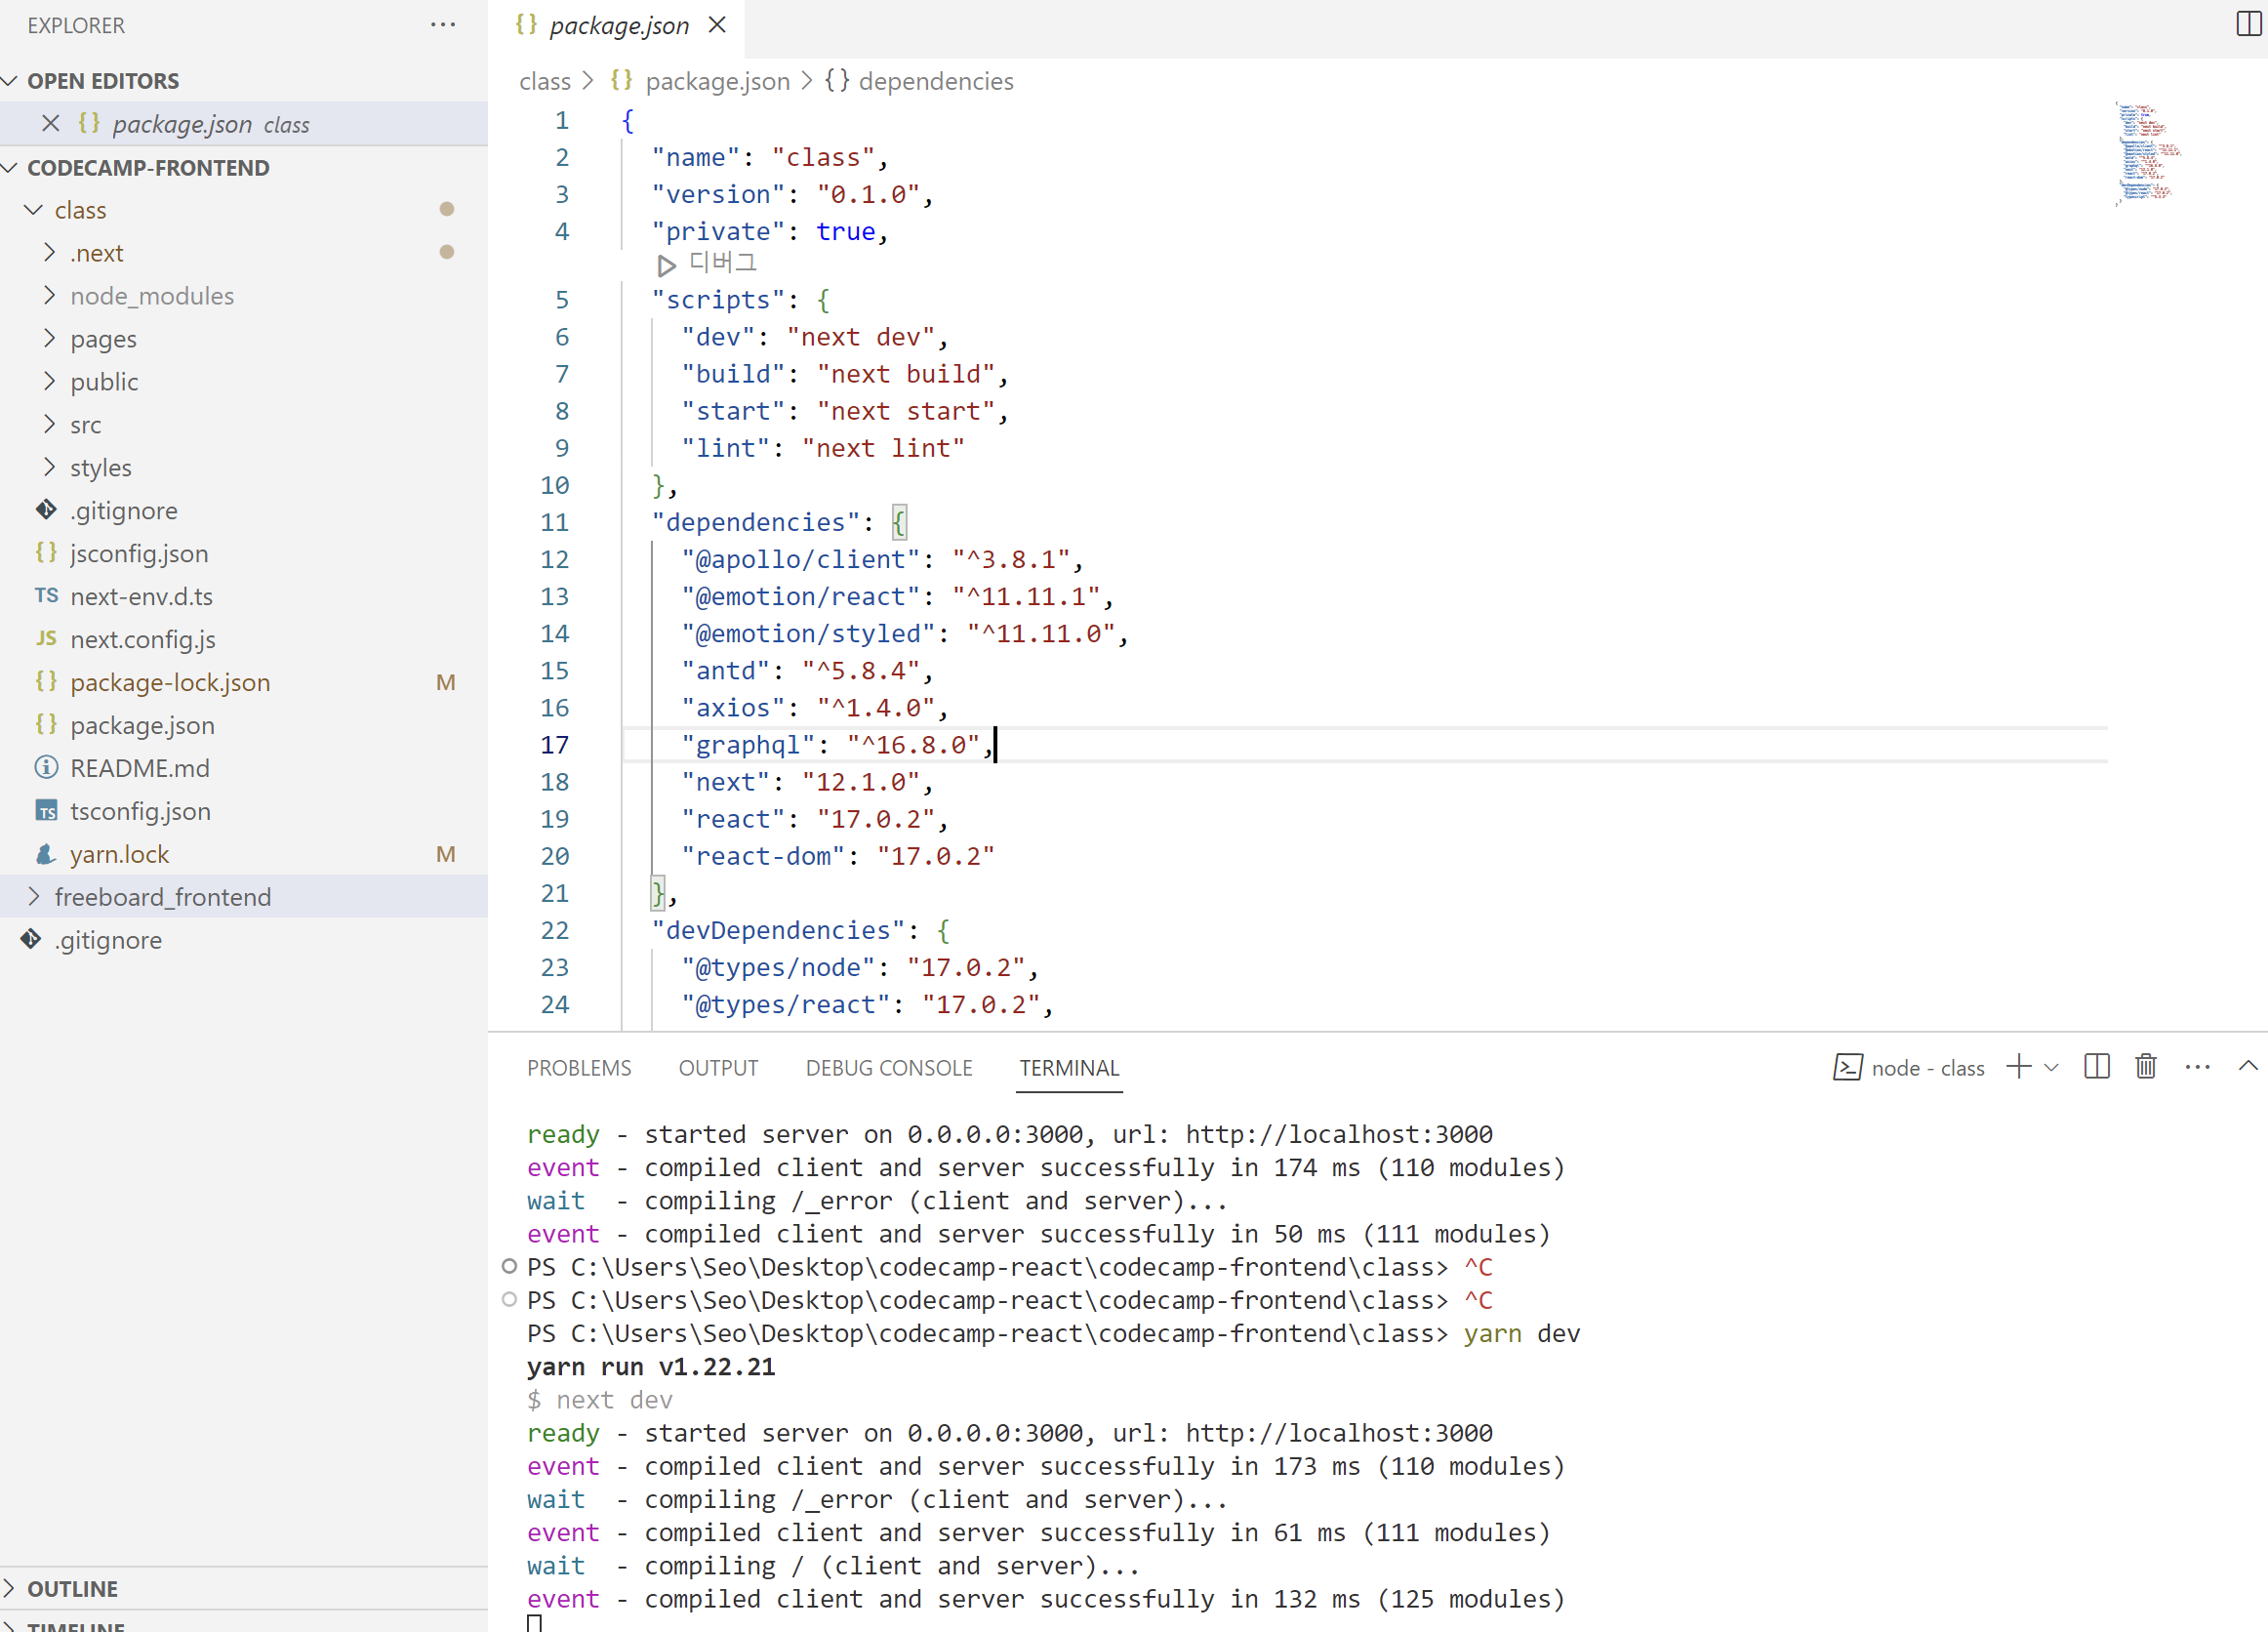This screenshot has height=1632, width=2268.
Task: Open terminal panel more actions menu
Action: (2197, 1067)
